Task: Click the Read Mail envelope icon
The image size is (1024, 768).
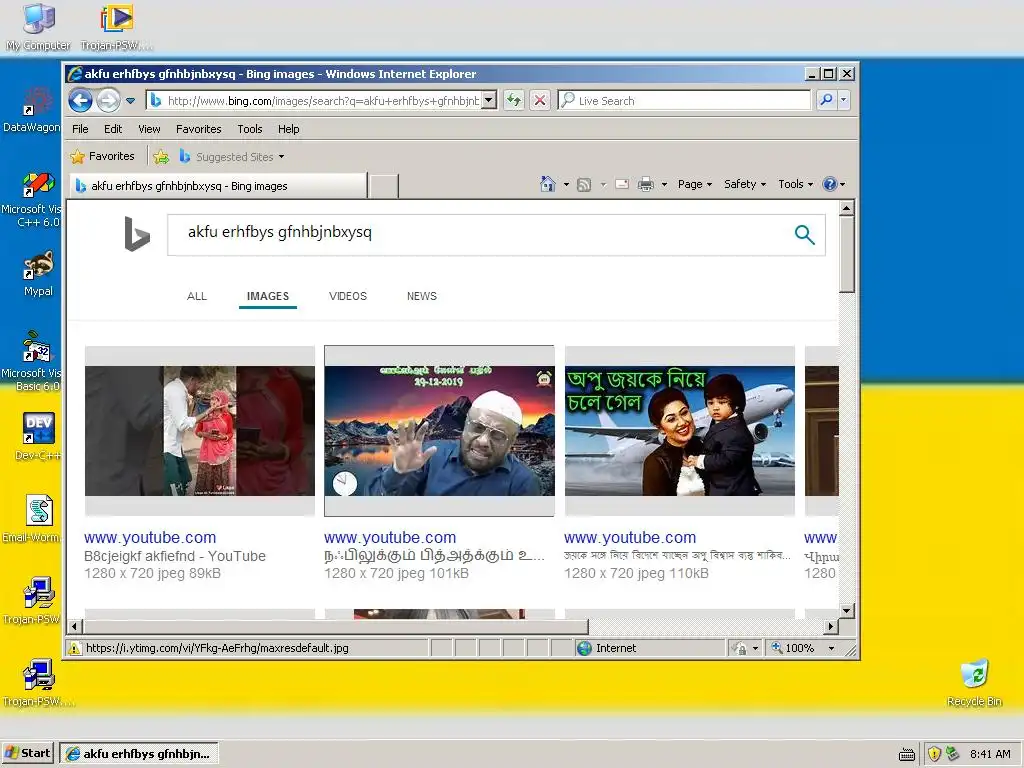Action: coord(622,184)
